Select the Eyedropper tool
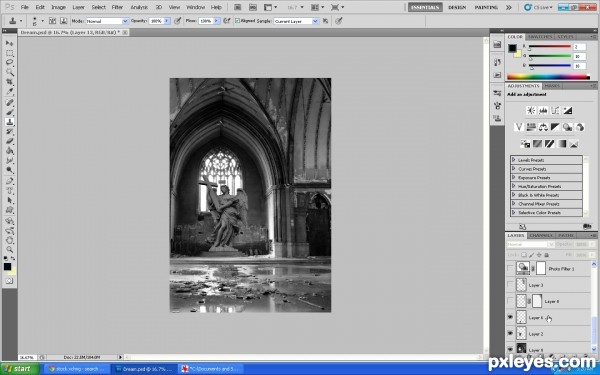Screen dimensions: 600x375 tap(9, 91)
